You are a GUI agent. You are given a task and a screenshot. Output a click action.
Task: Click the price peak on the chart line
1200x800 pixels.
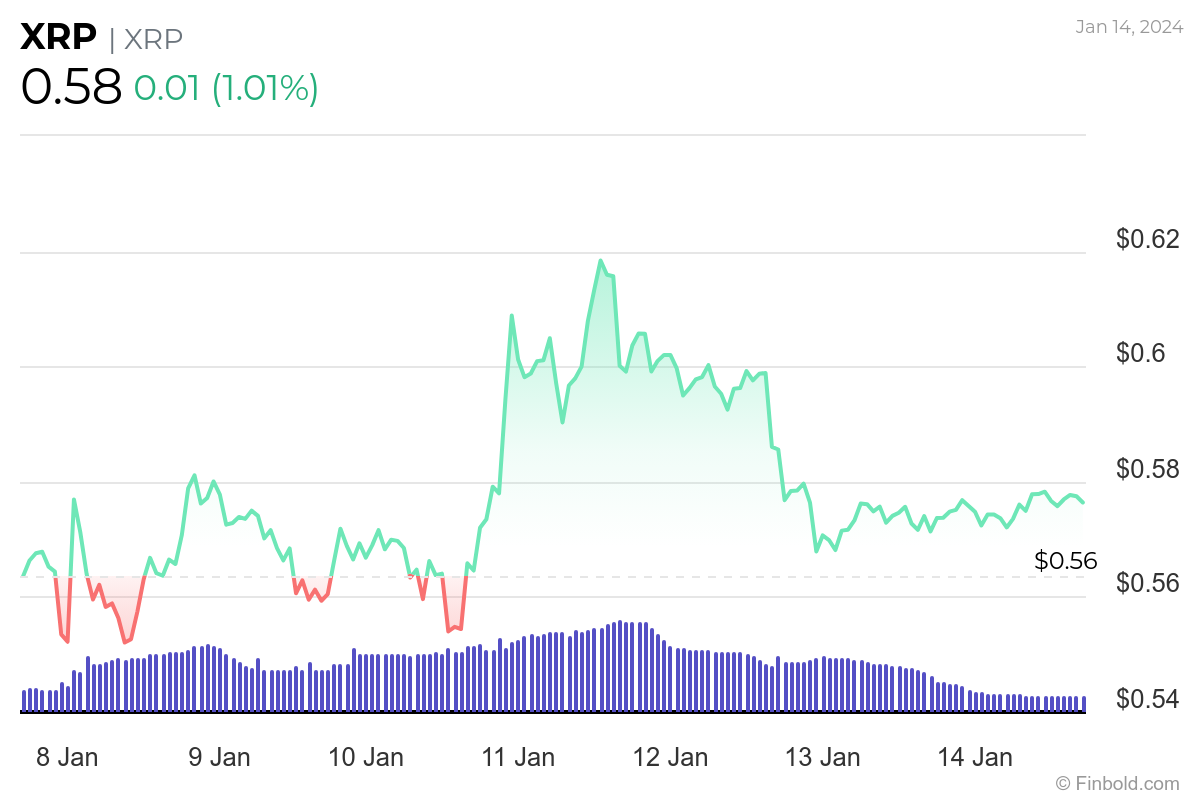(x=601, y=259)
